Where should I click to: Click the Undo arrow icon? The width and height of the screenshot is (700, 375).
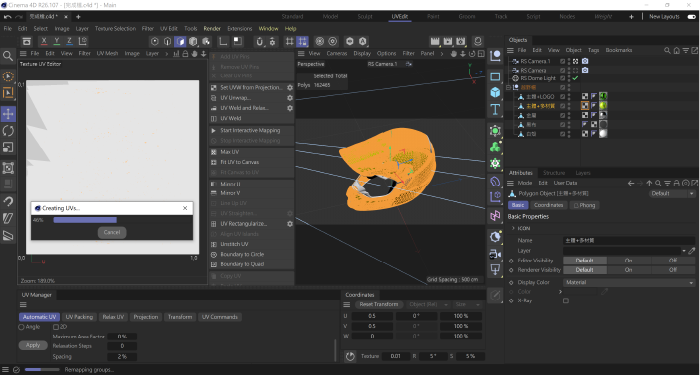tap(8, 17)
